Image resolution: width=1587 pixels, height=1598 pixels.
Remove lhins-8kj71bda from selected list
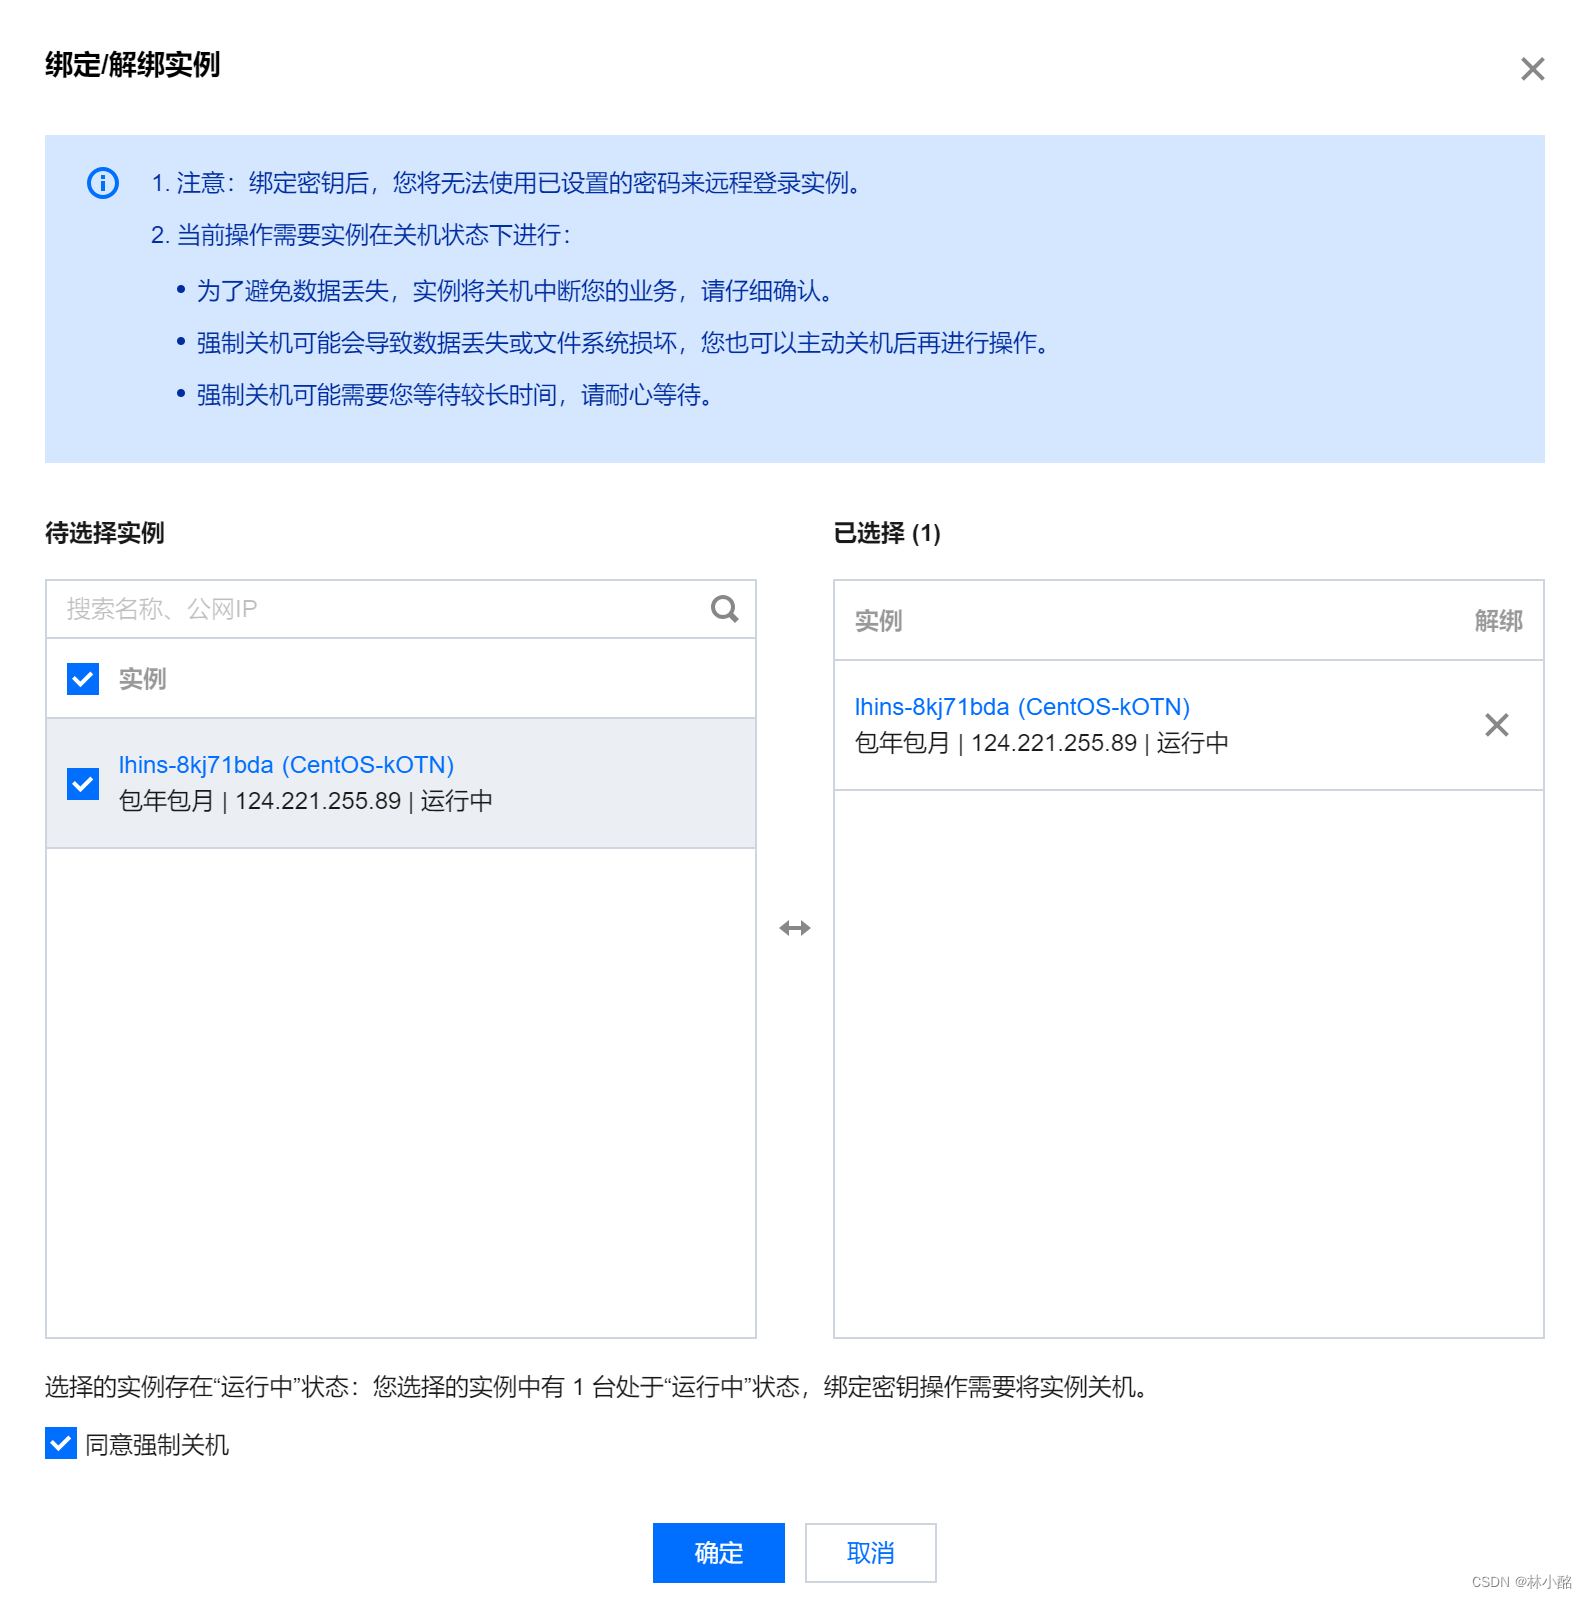pyautogui.click(x=1496, y=725)
